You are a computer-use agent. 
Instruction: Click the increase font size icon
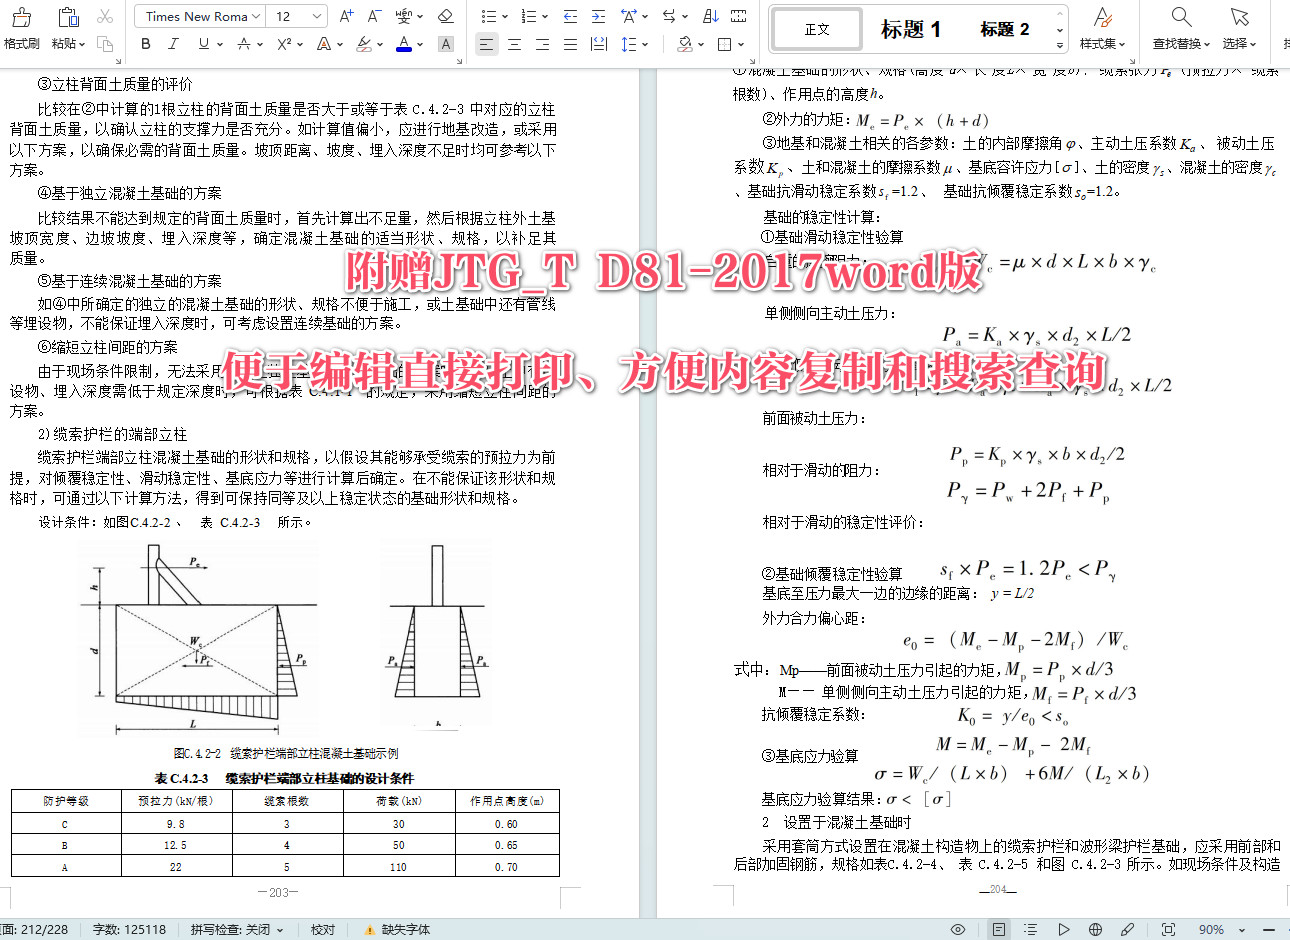pos(347,15)
